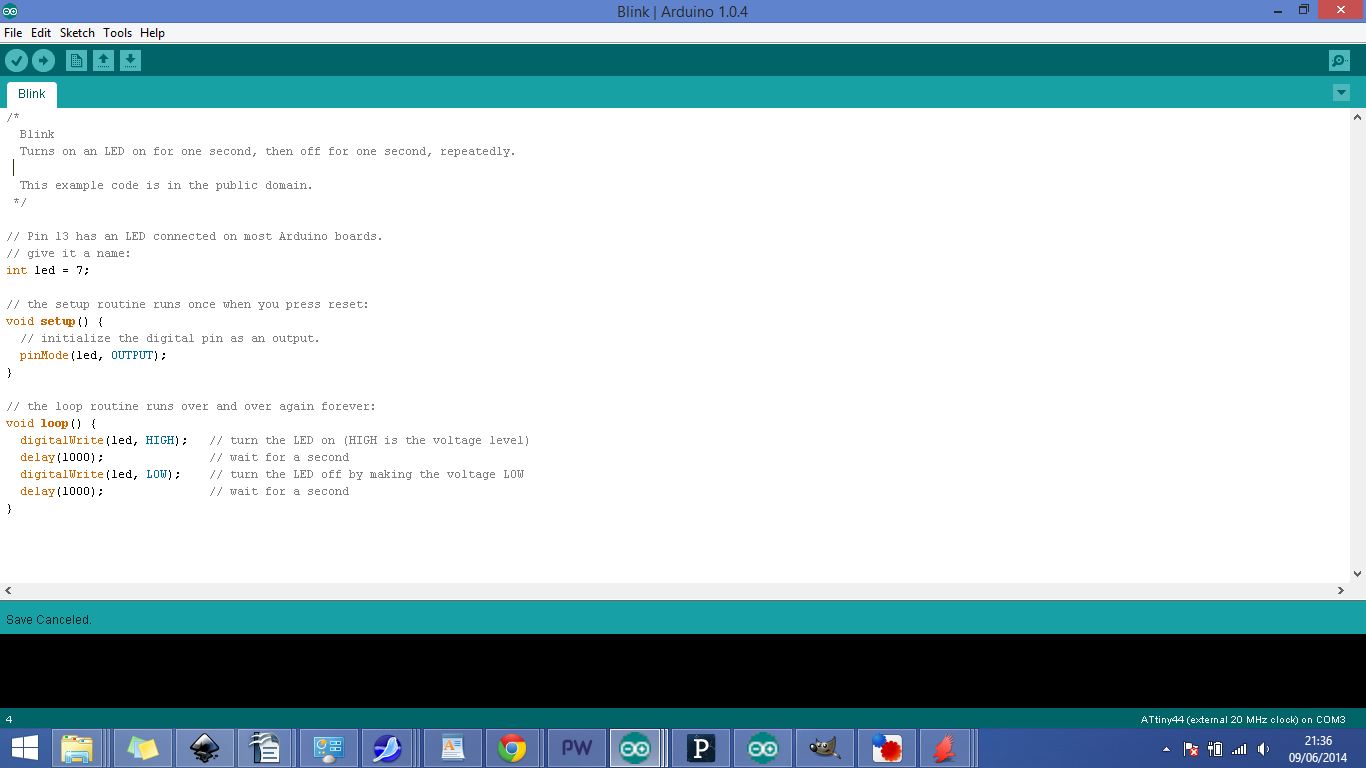Image resolution: width=1366 pixels, height=768 pixels.
Task: Open Google Chrome from the taskbar
Action: click(x=513, y=748)
